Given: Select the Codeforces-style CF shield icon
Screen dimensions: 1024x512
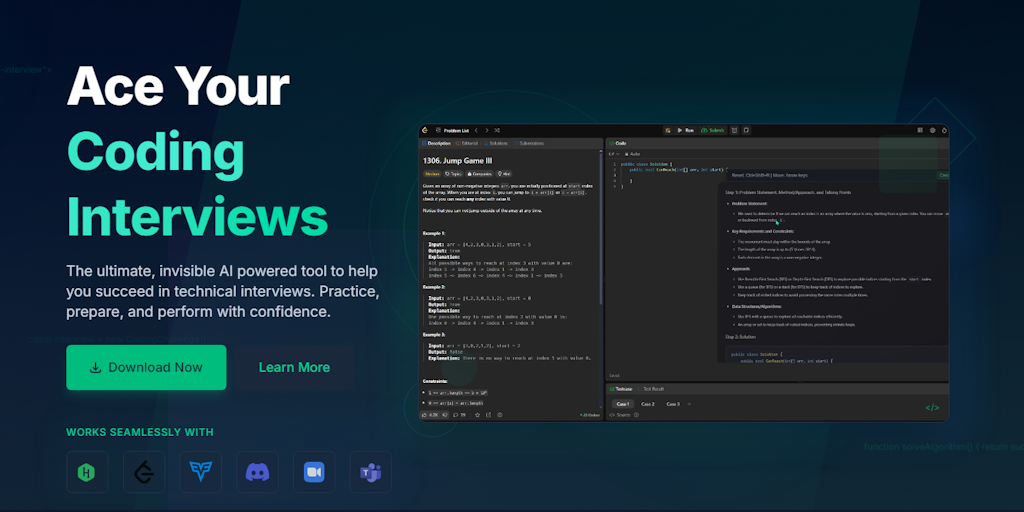Looking at the screenshot, I should coord(200,472).
